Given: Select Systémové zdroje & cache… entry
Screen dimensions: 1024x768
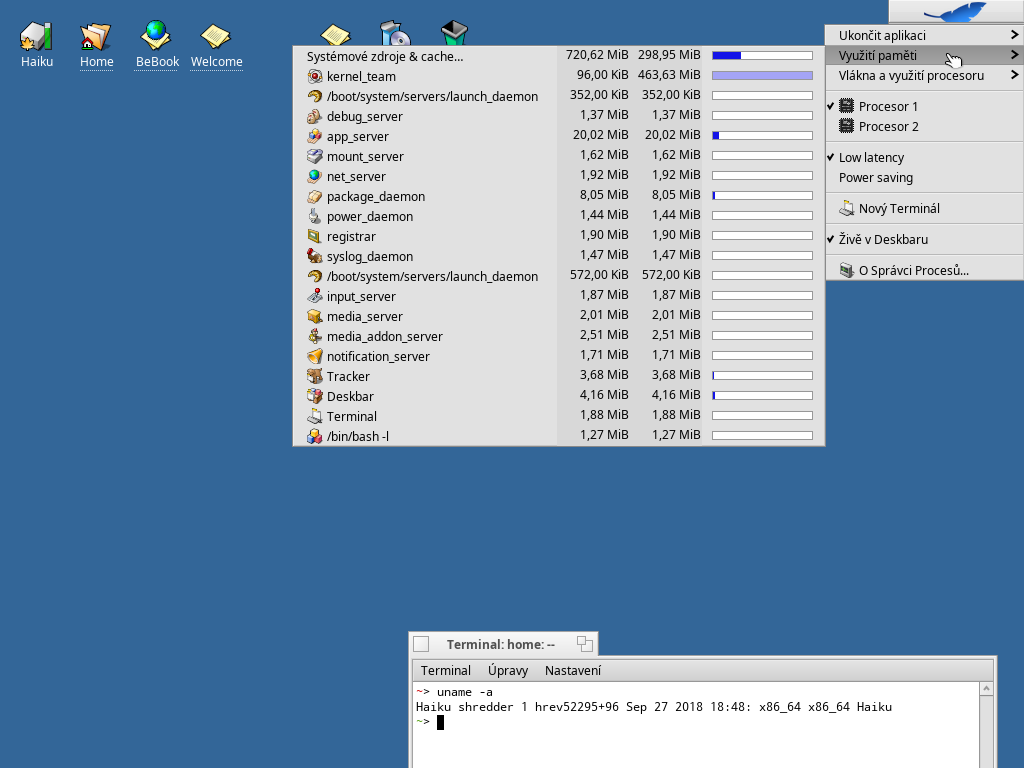Looking at the screenshot, I should pos(559,56).
